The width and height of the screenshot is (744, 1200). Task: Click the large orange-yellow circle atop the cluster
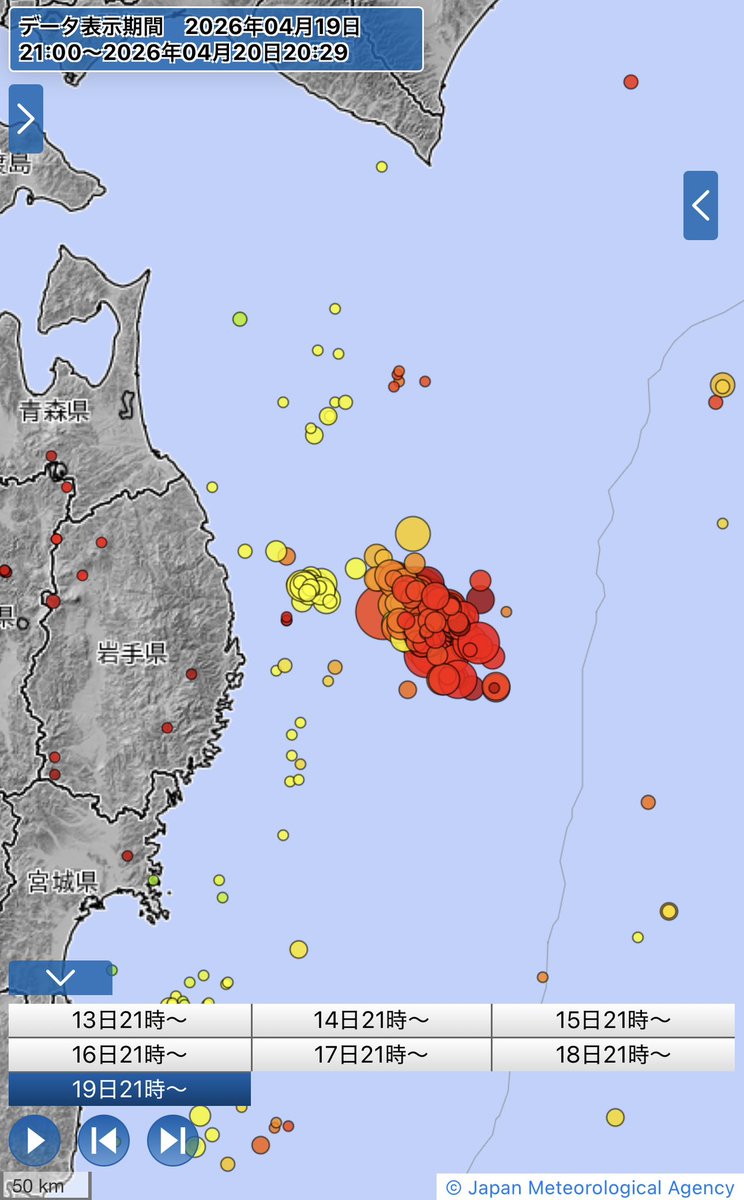[412, 534]
